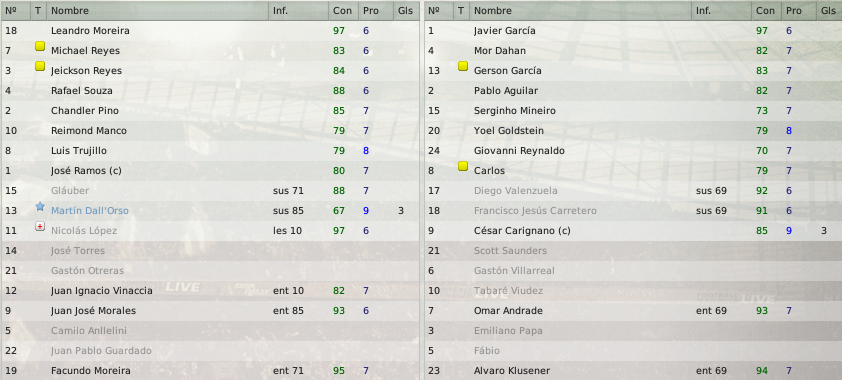Select Yoel Goldstein's row
The image size is (842, 380).
[x=633, y=130]
